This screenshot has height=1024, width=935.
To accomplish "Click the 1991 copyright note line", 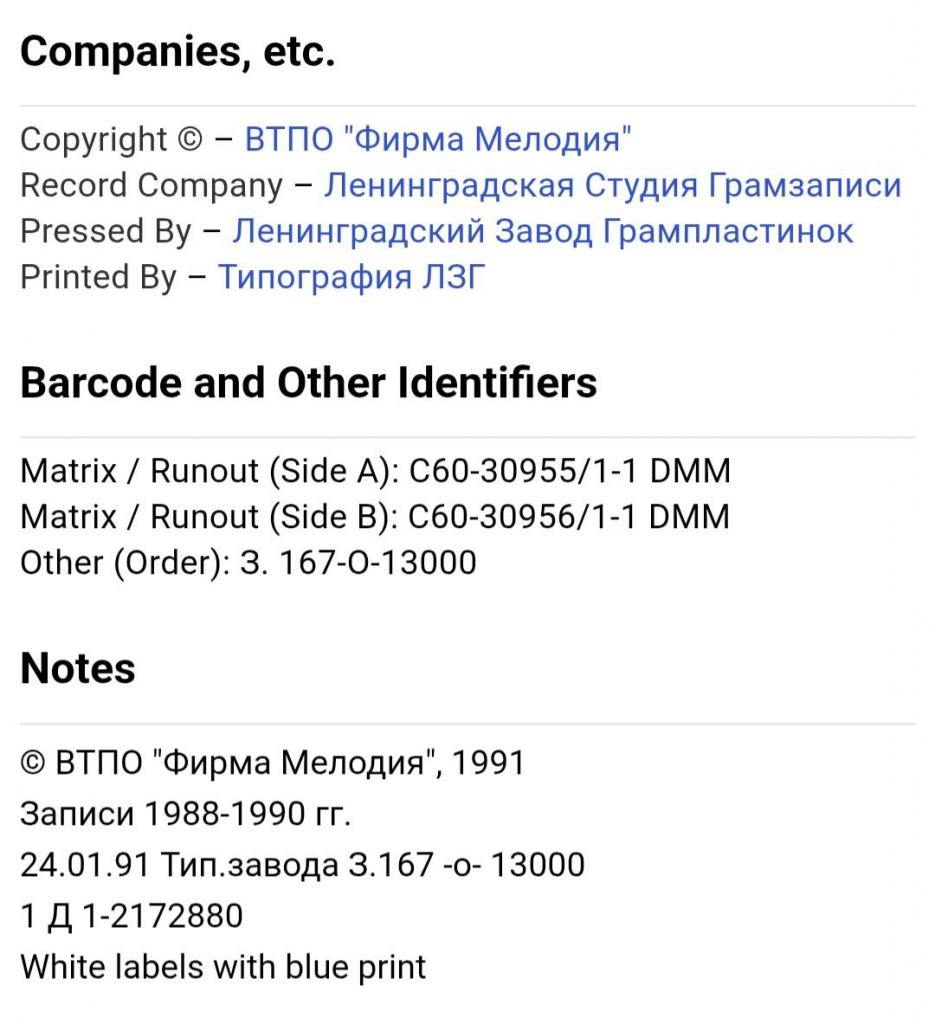I will coord(272,763).
